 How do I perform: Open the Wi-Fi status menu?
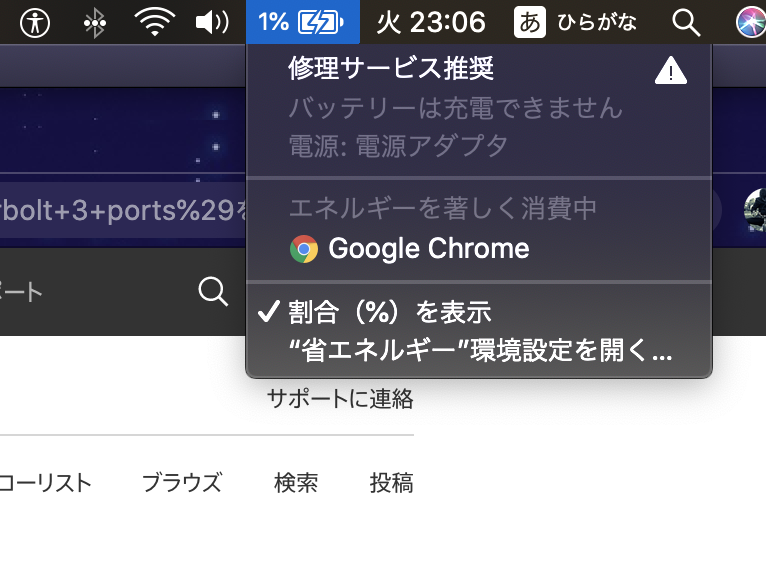(x=153, y=22)
